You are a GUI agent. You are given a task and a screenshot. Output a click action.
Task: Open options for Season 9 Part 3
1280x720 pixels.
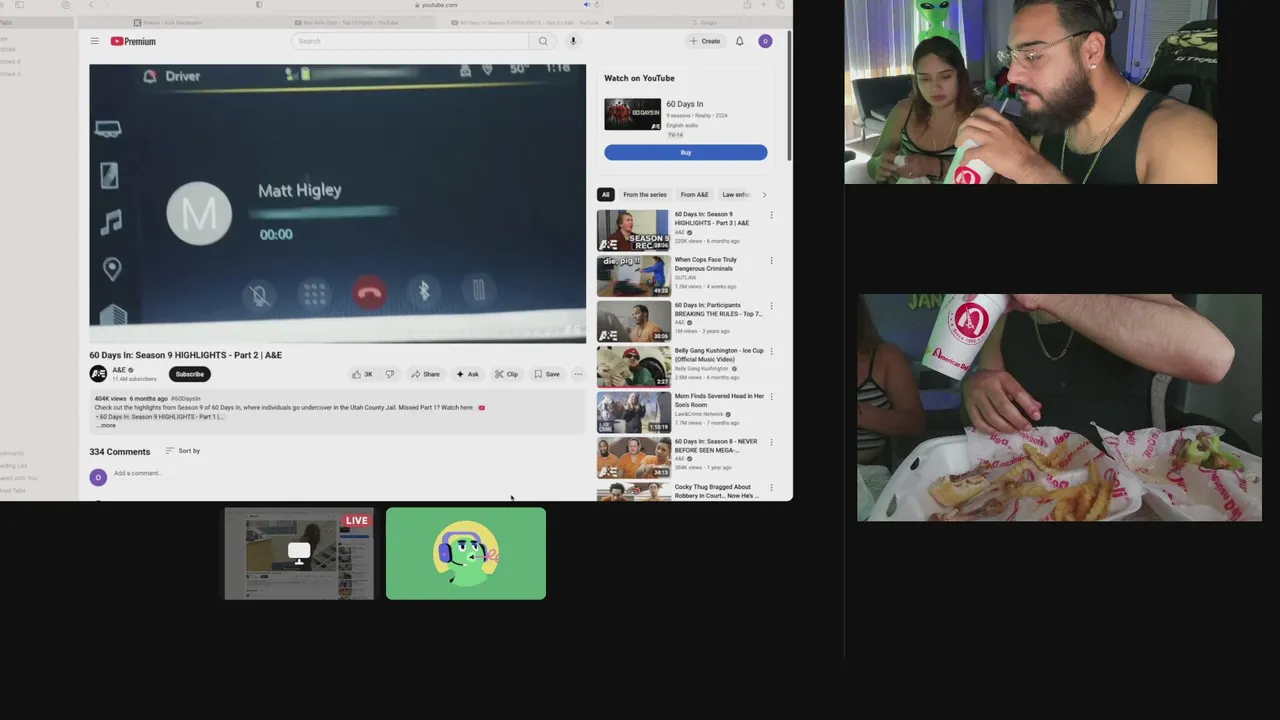click(771, 215)
